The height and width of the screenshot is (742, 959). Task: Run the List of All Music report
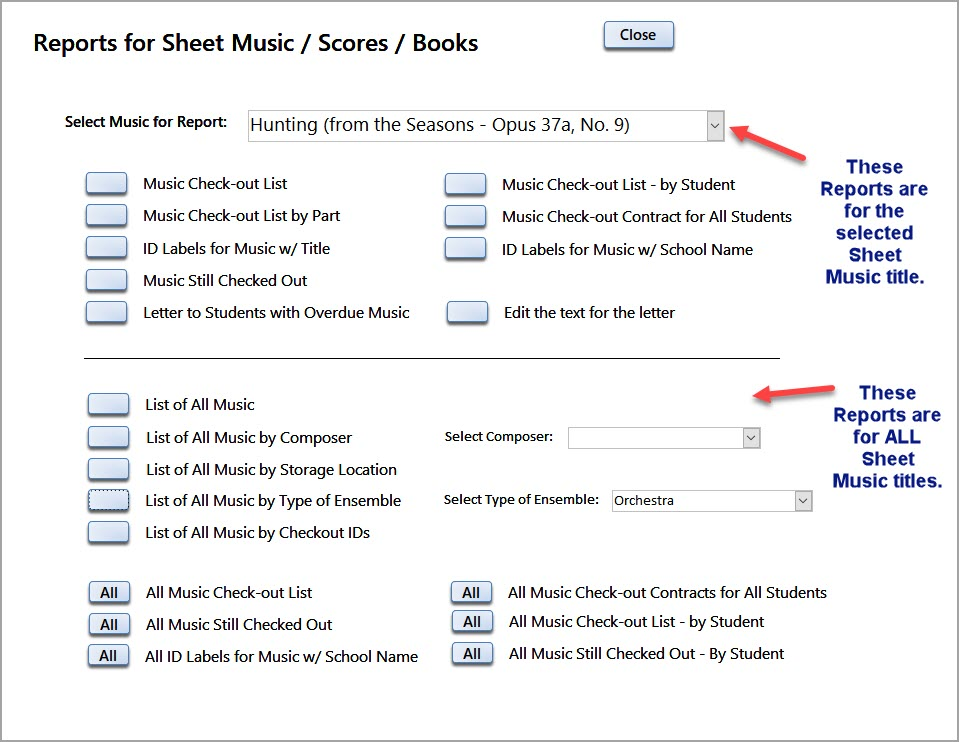(x=108, y=404)
